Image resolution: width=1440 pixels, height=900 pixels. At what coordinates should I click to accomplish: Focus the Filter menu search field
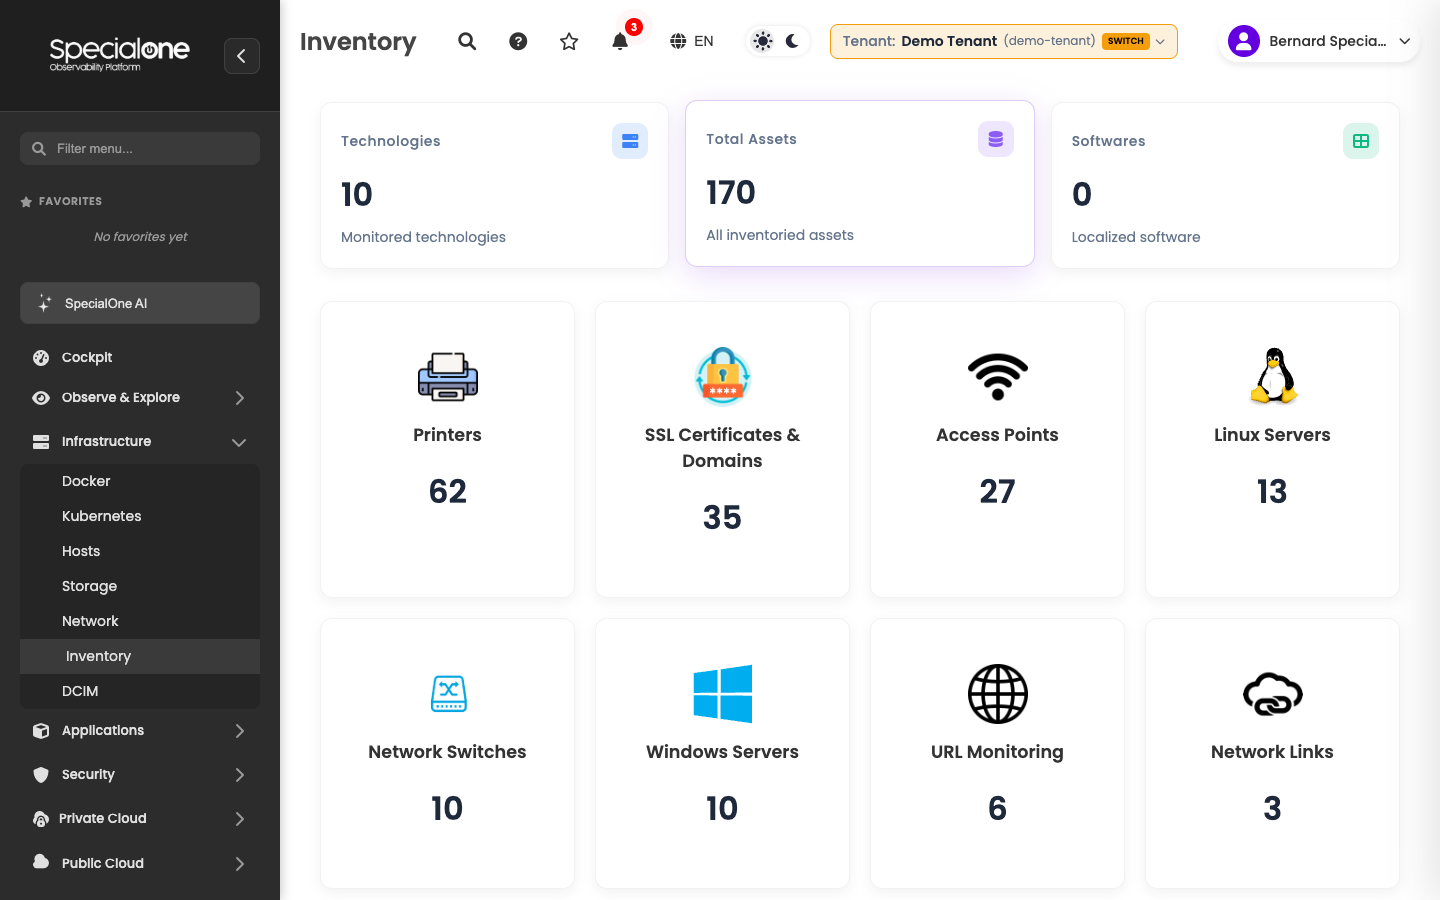(x=140, y=148)
